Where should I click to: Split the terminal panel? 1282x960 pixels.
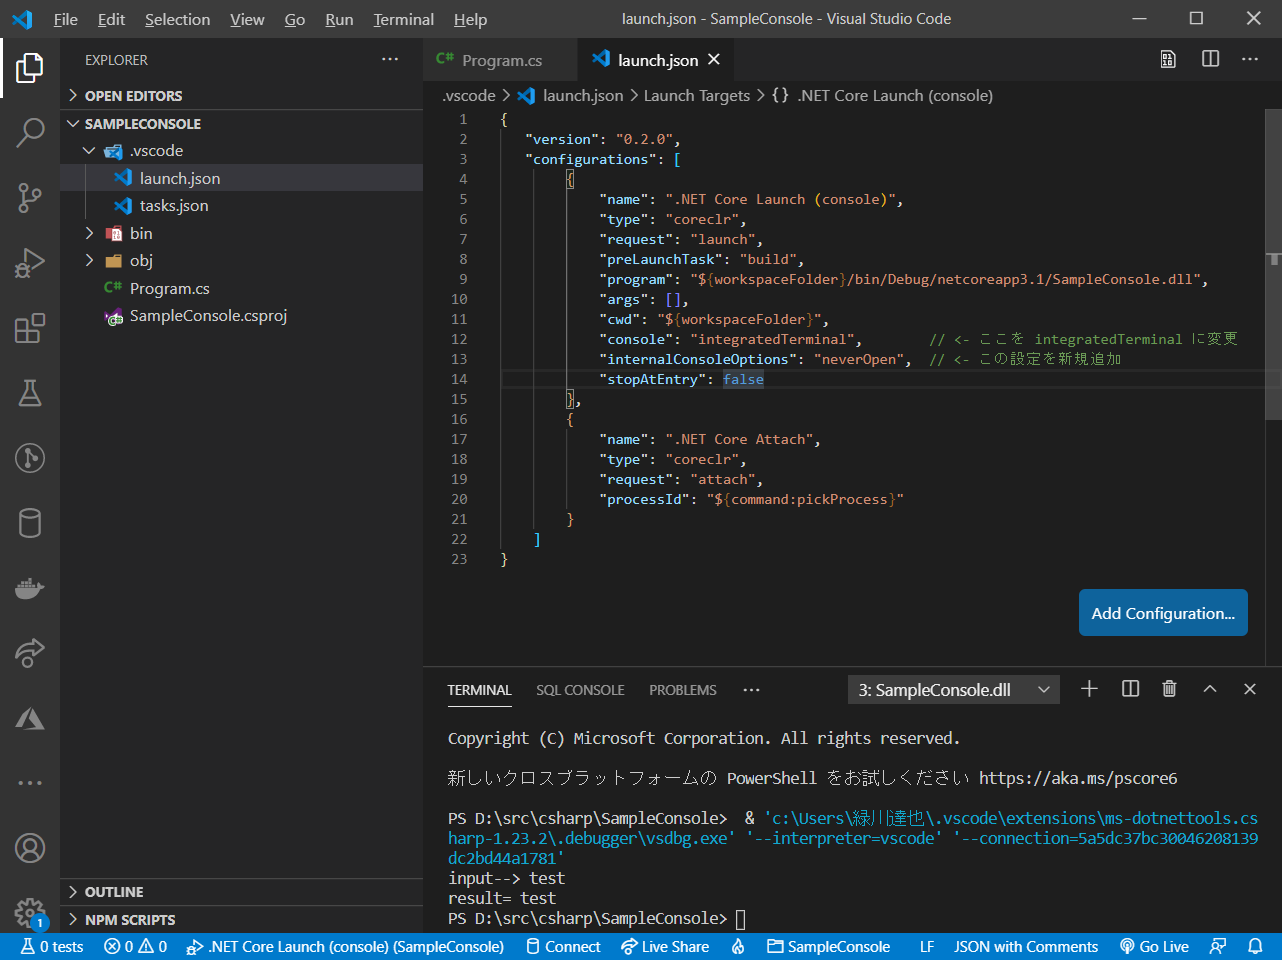[x=1130, y=689]
